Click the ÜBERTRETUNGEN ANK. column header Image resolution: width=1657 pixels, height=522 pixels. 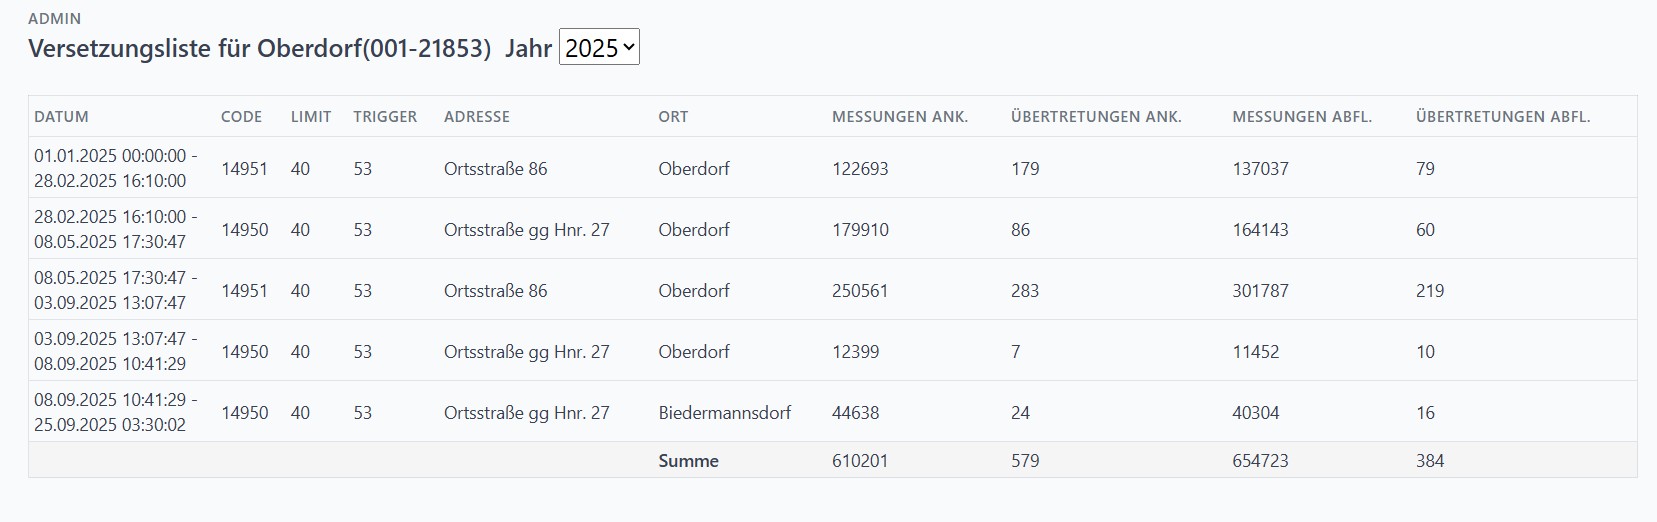1096,117
